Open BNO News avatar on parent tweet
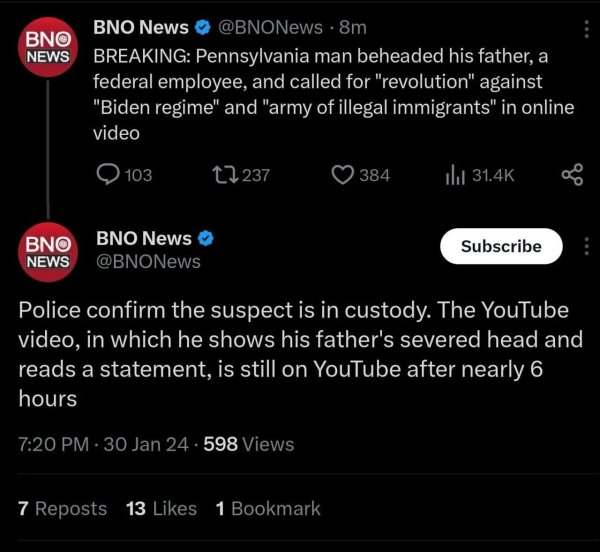Screen dimensions: 600x552 48,47
